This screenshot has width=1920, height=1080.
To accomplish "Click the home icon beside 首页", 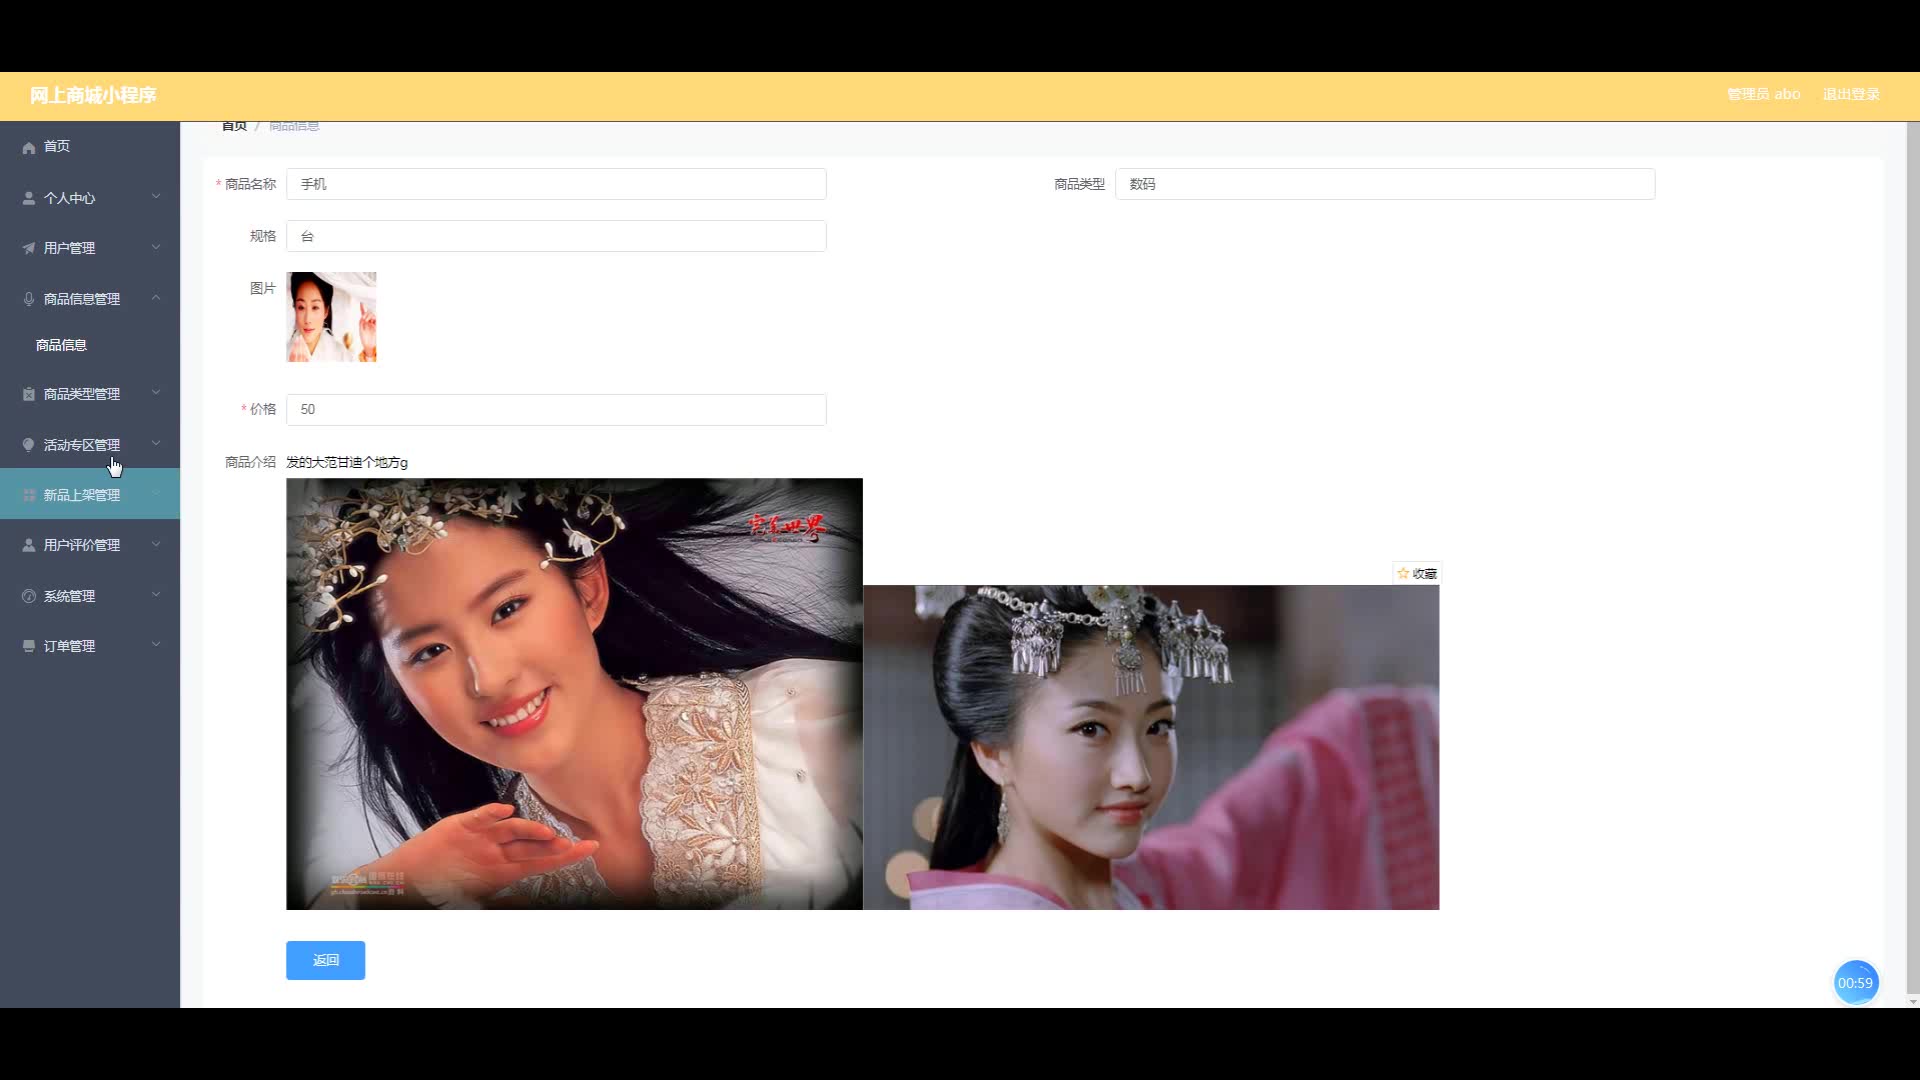I will pos(29,147).
